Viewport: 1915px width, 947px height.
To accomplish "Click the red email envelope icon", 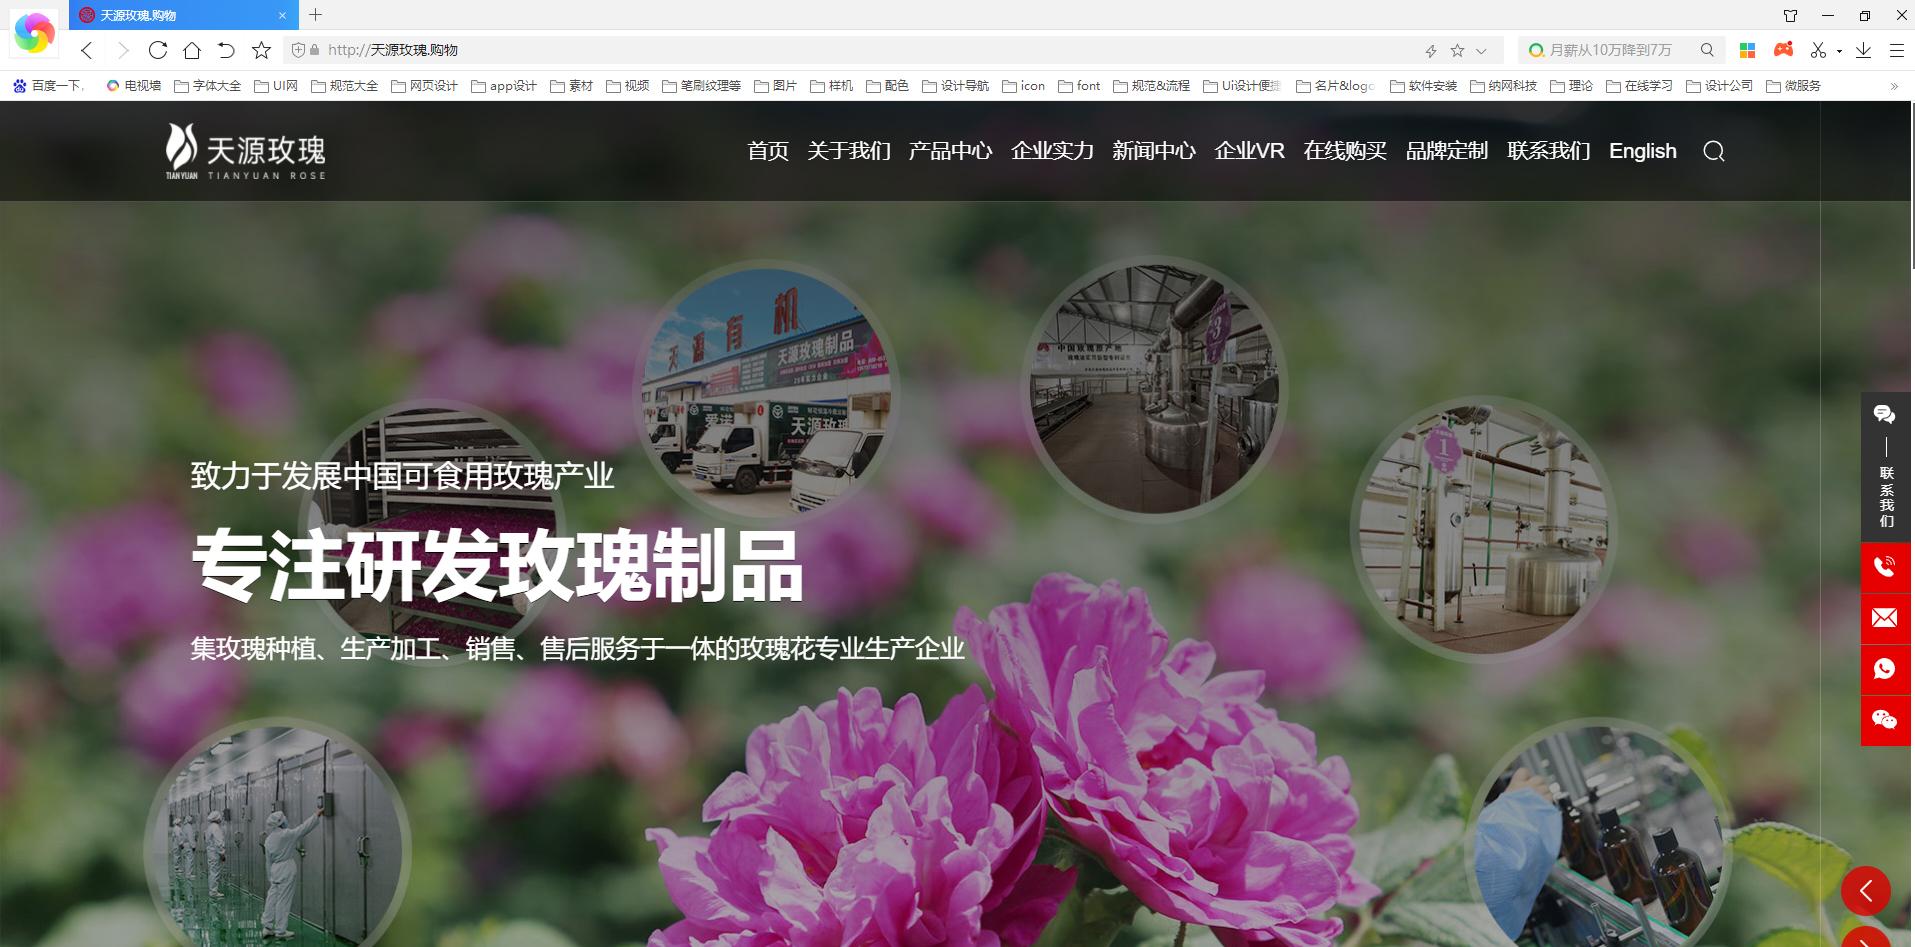I will click(x=1885, y=618).
